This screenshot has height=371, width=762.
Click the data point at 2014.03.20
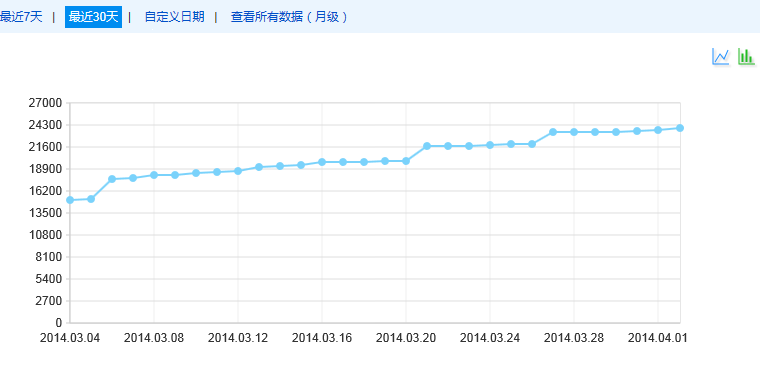coord(406,161)
